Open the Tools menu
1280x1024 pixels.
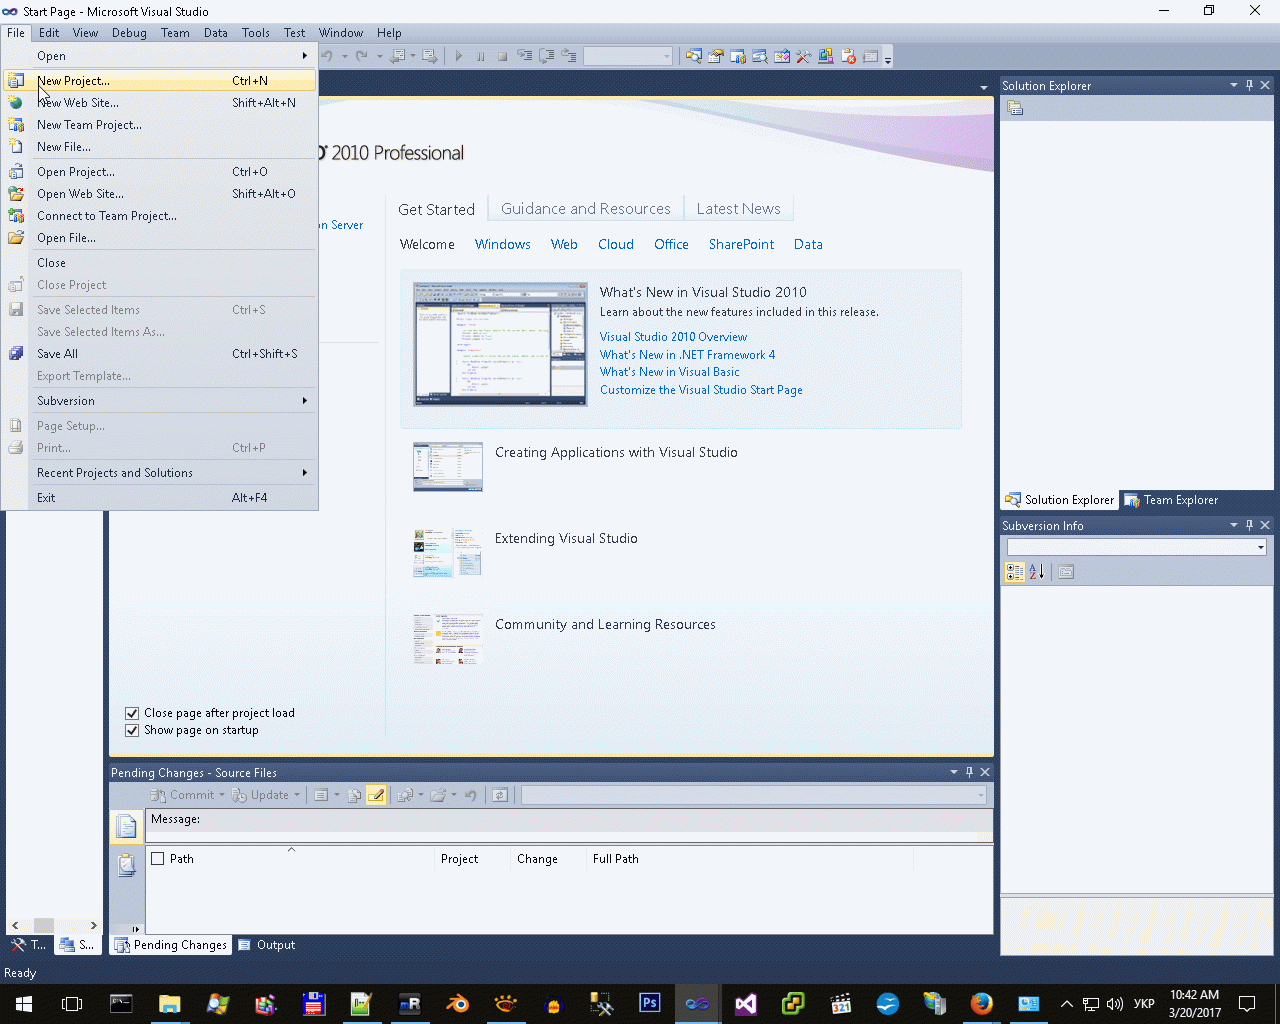pyautogui.click(x=256, y=33)
